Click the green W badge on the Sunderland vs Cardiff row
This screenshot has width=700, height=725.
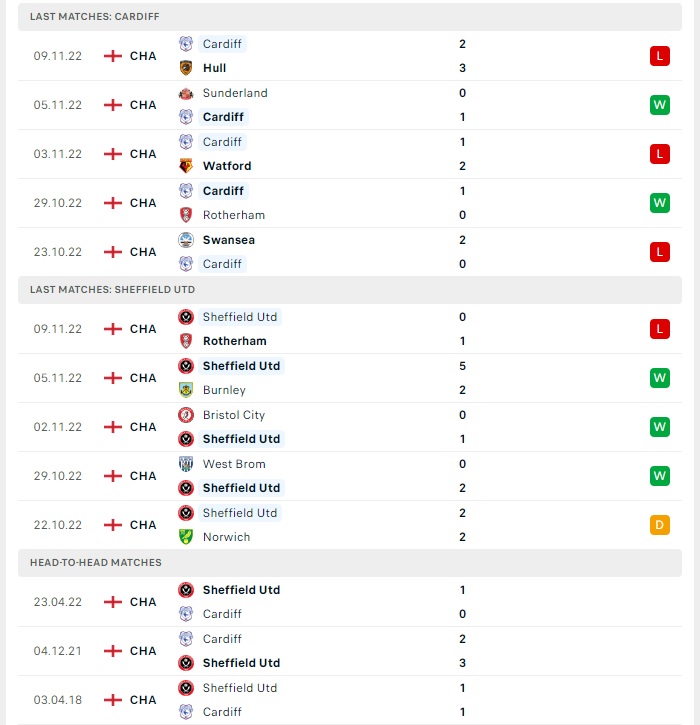pos(660,105)
